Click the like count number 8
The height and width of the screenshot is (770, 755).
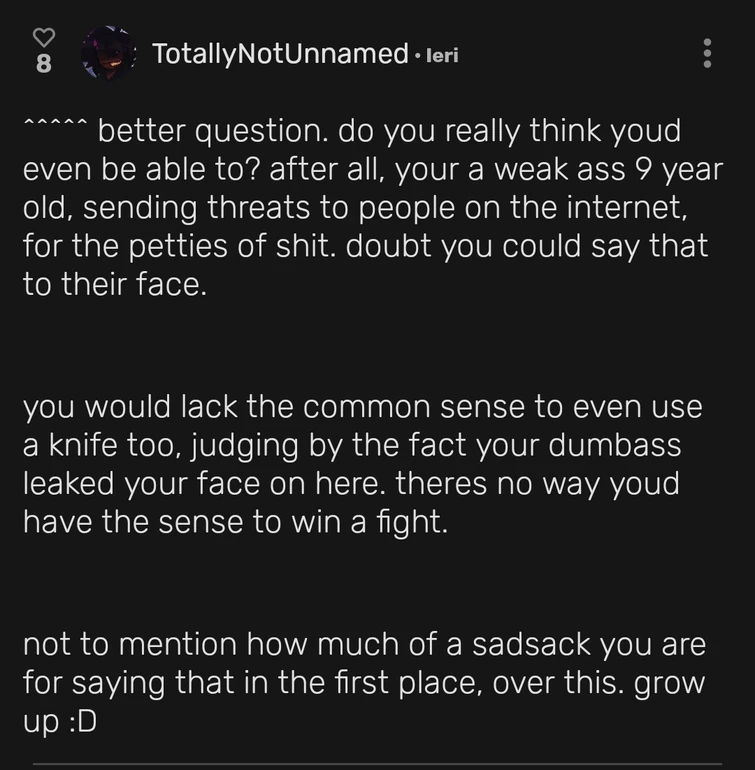(x=43, y=64)
